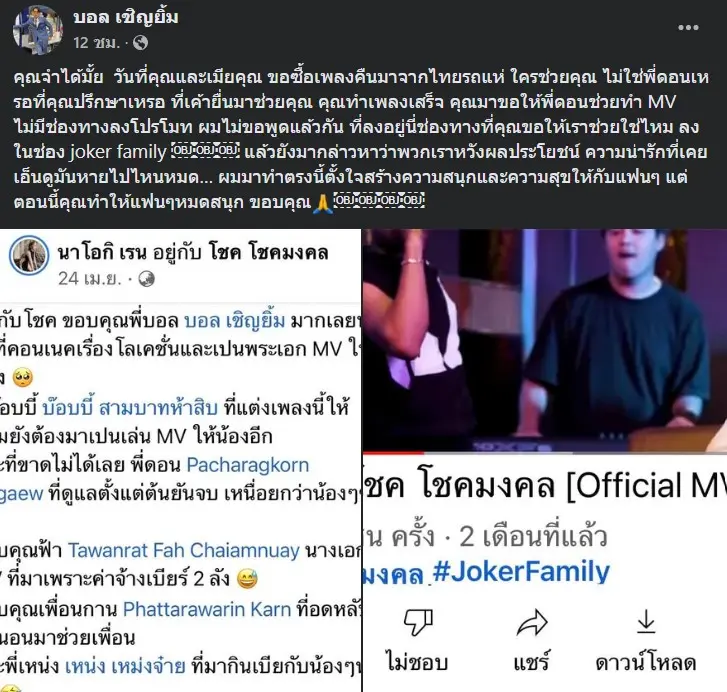The width and height of the screenshot is (727, 692).
Task: Click the #JokerFamily hashtag
Action: click(521, 572)
